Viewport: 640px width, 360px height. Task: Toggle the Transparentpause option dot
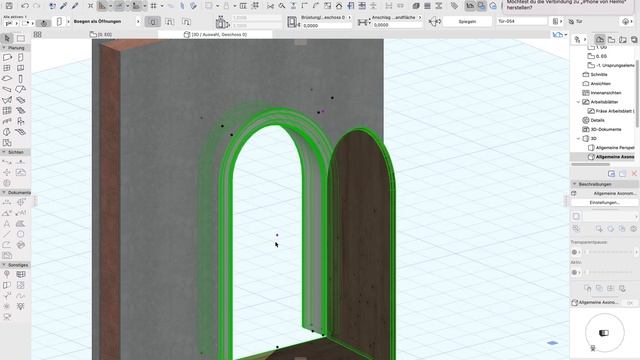click(574, 252)
